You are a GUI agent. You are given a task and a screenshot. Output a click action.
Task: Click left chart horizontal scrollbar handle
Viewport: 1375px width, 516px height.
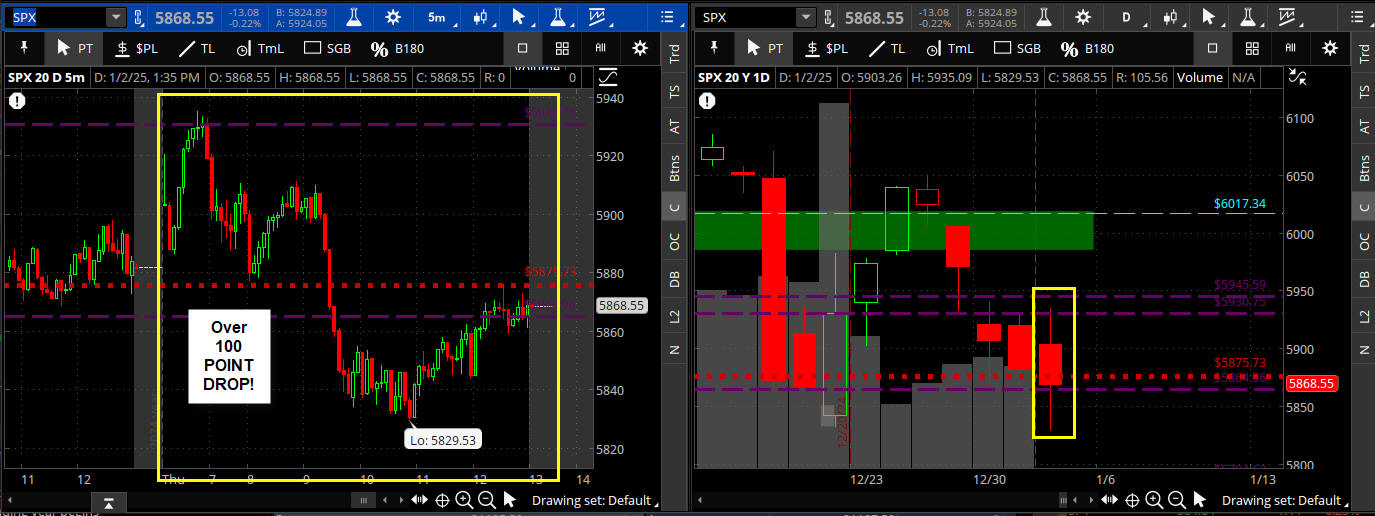point(365,500)
